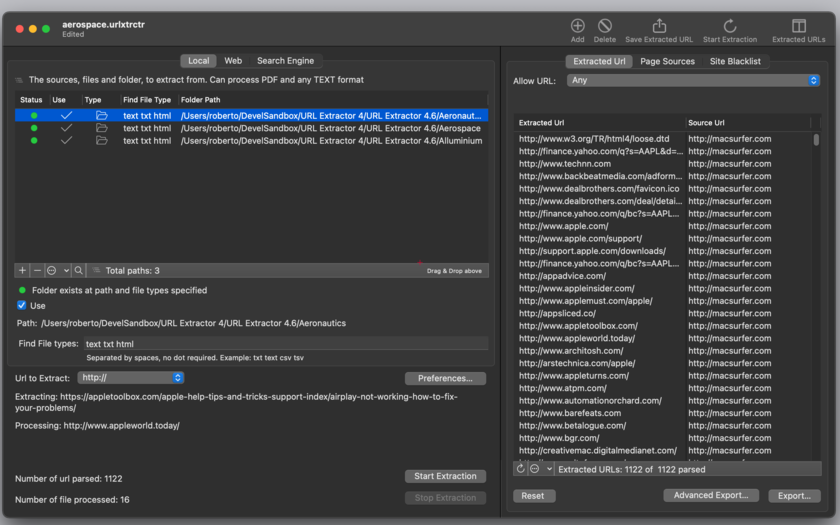Screen dimensions: 840x525
Task: Click the Preferences... button
Action: [445, 378]
